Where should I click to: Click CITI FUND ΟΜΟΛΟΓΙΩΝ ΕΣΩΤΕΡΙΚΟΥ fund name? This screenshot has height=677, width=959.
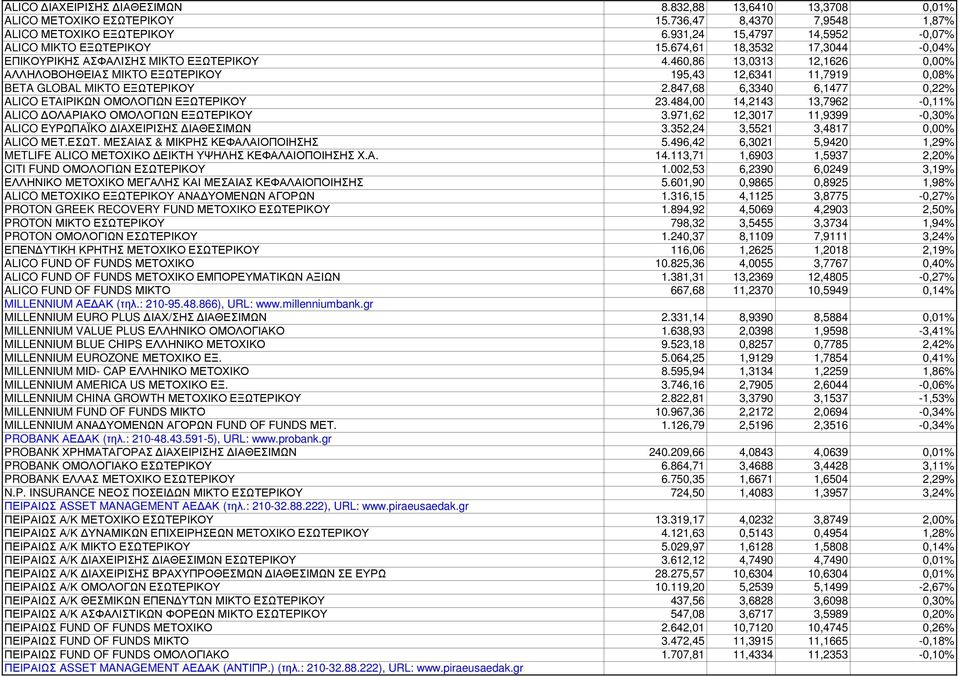pyautogui.click(x=105, y=169)
